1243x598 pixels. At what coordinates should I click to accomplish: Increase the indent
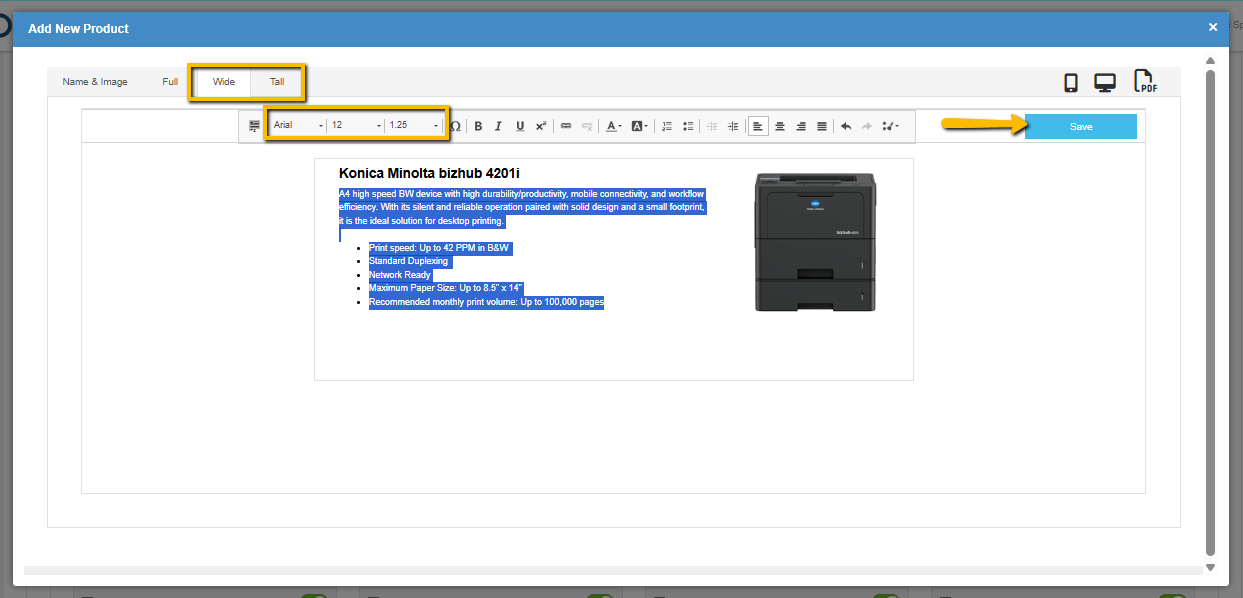click(x=733, y=126)
